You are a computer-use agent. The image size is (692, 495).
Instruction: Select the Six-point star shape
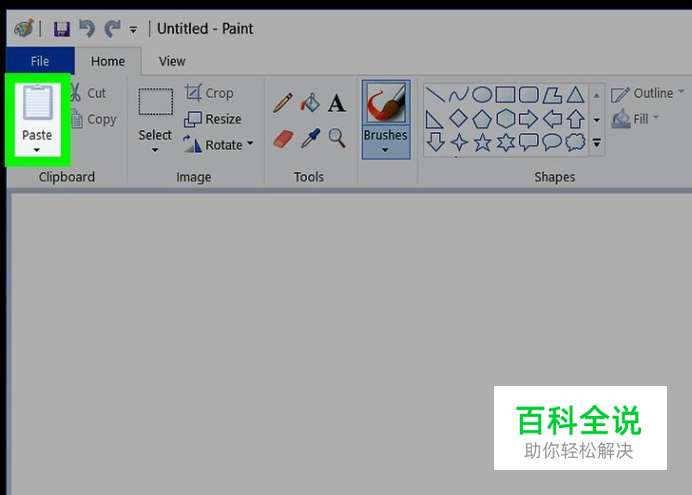506,142
